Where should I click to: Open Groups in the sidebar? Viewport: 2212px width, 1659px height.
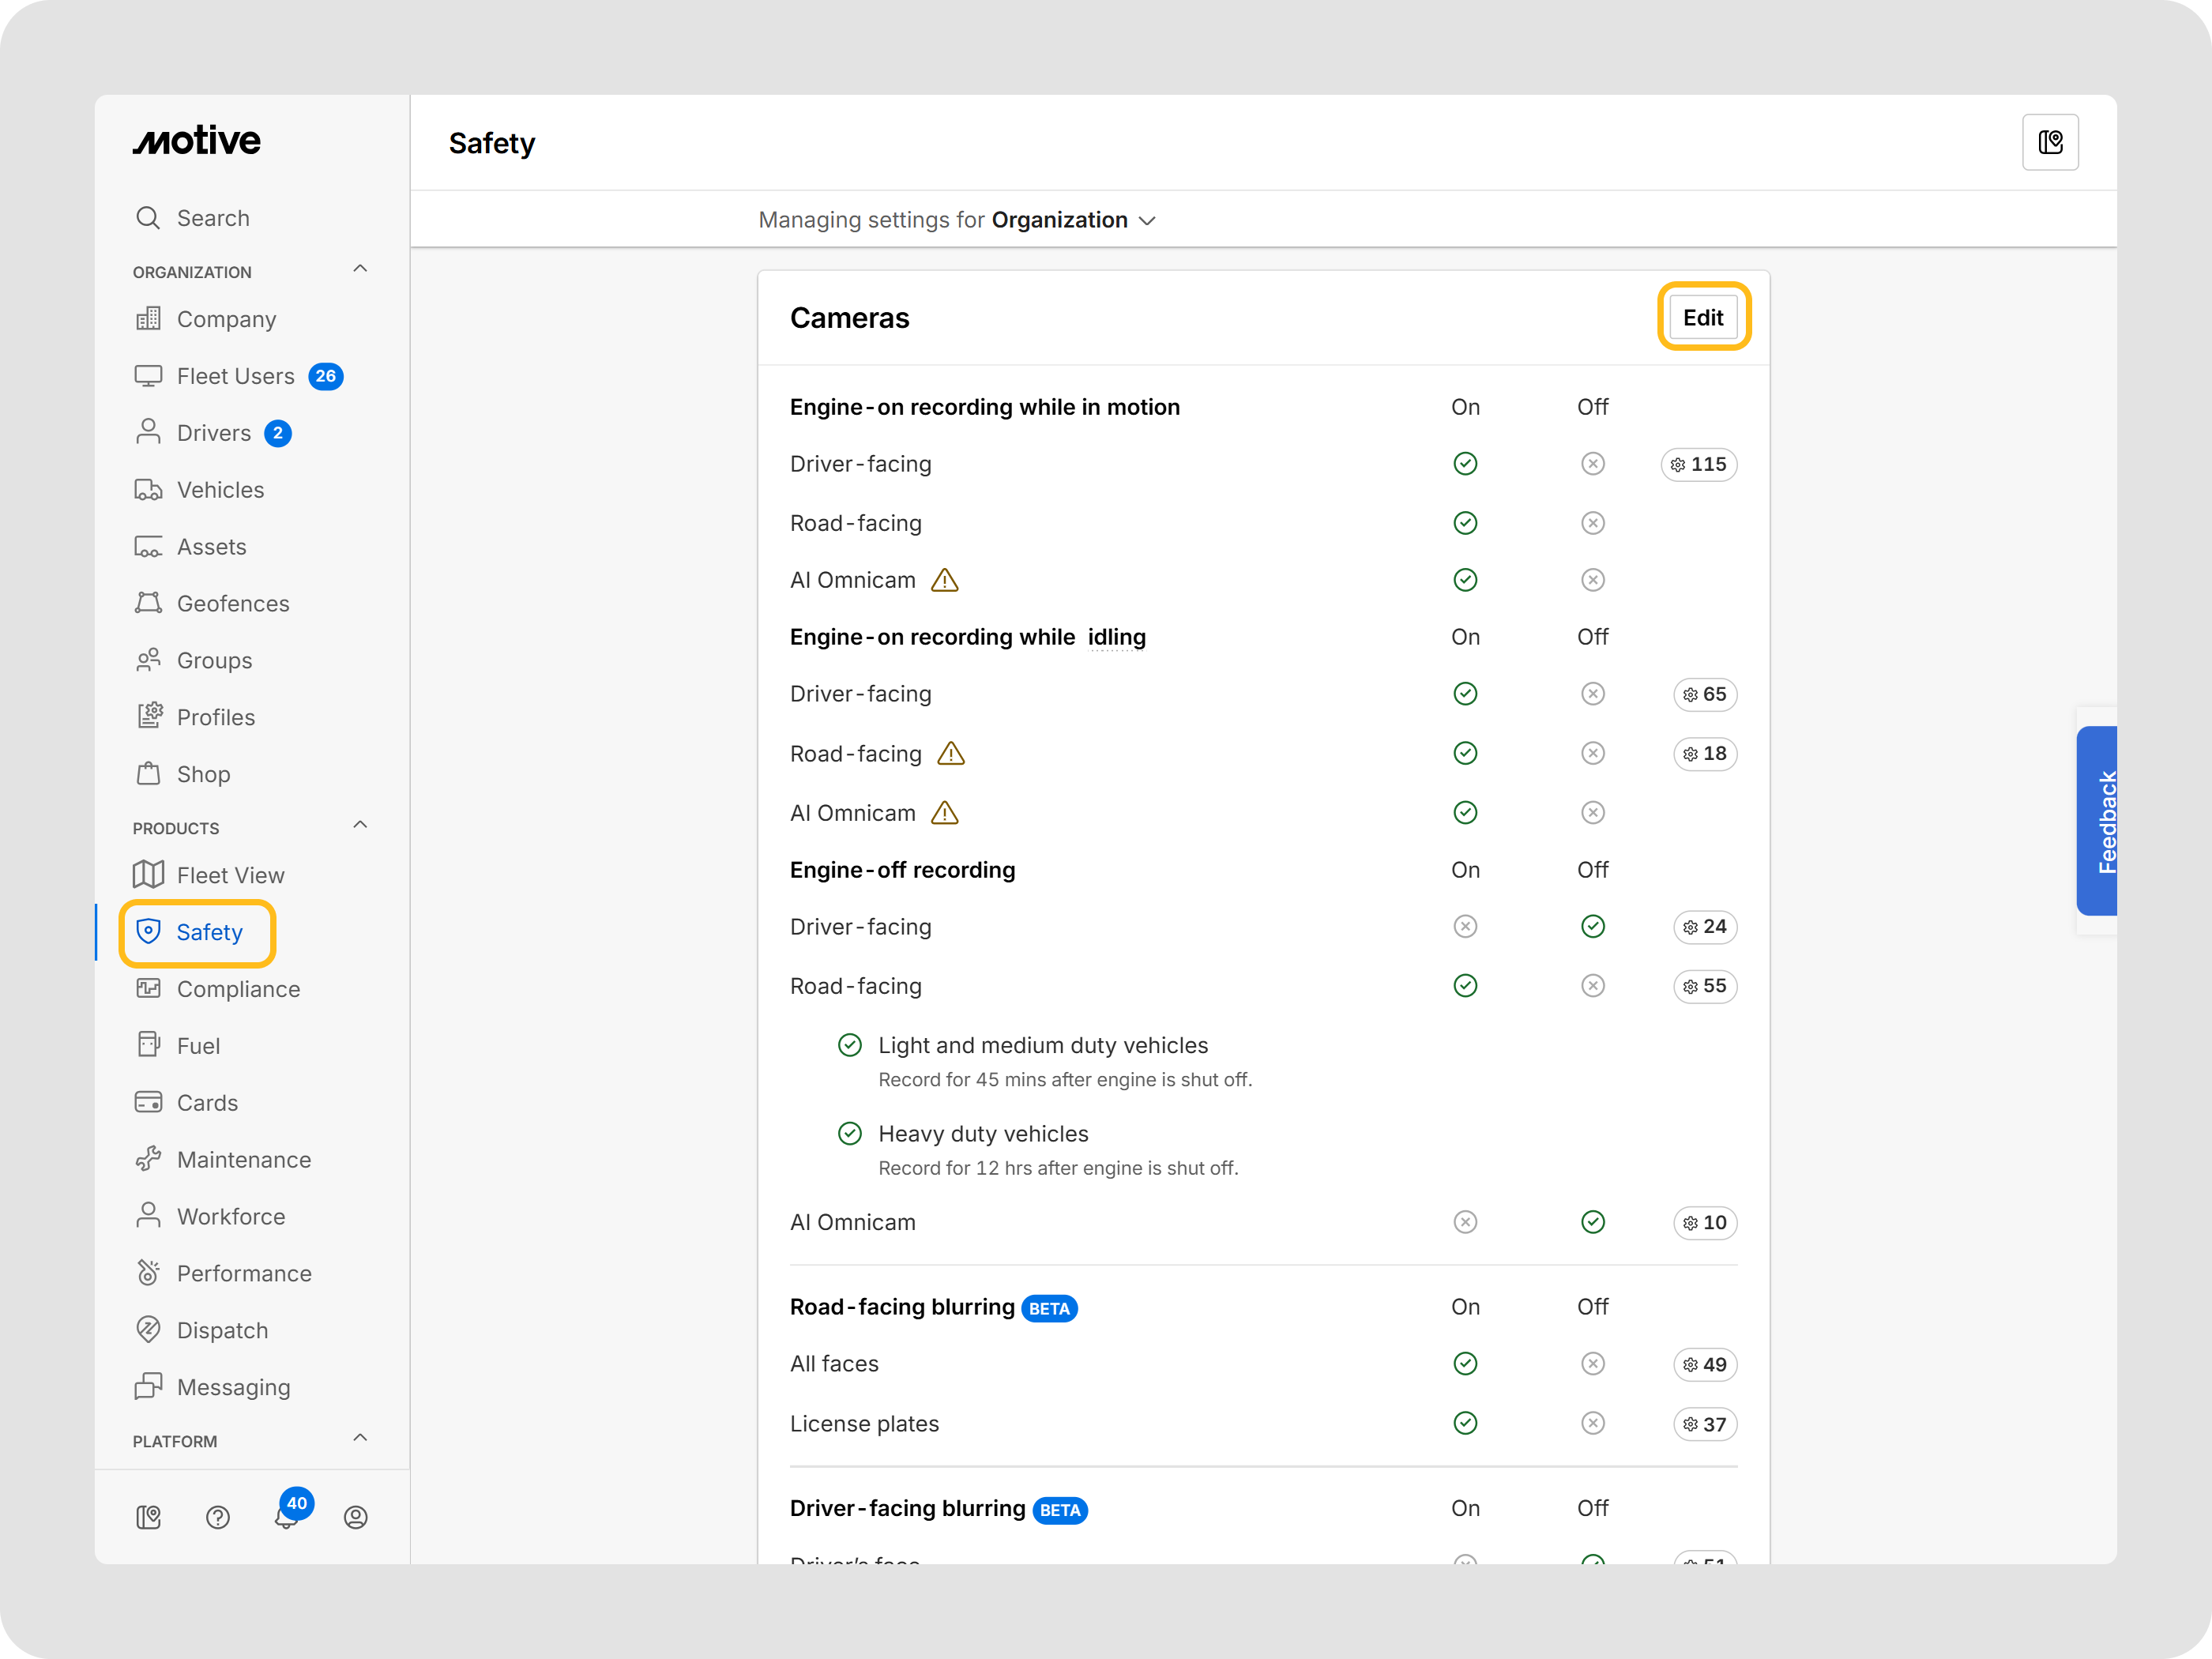point(194,661)
